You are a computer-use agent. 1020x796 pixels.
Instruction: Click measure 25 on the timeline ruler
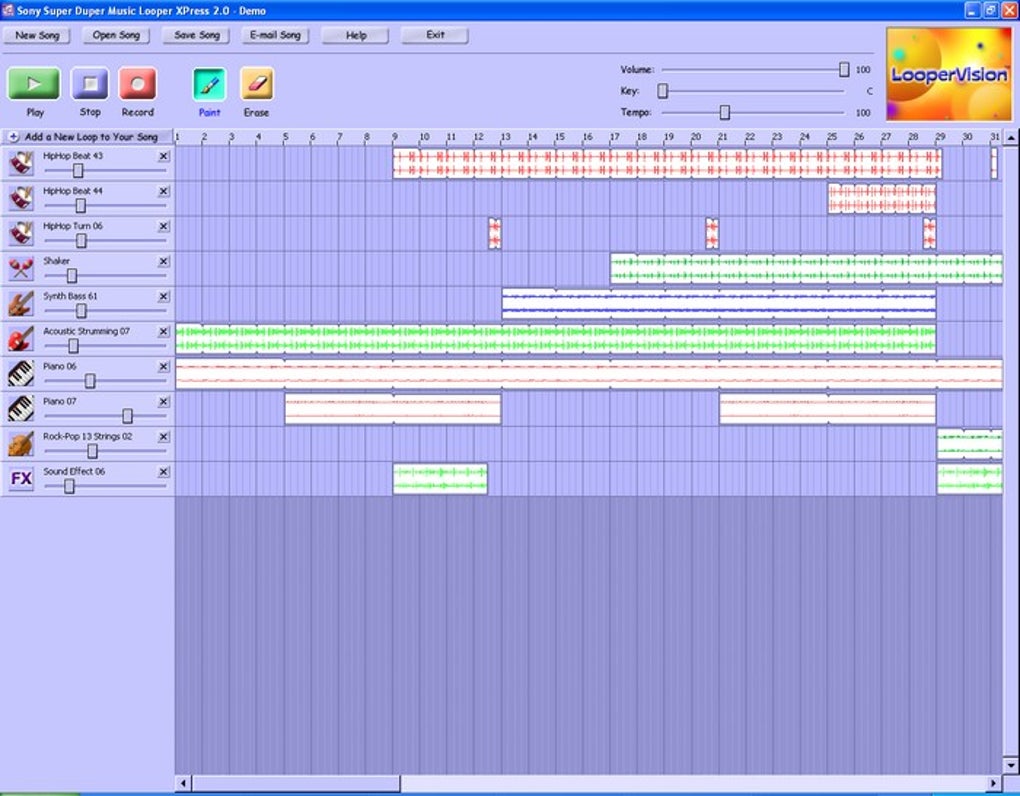[x=832, y=137]
